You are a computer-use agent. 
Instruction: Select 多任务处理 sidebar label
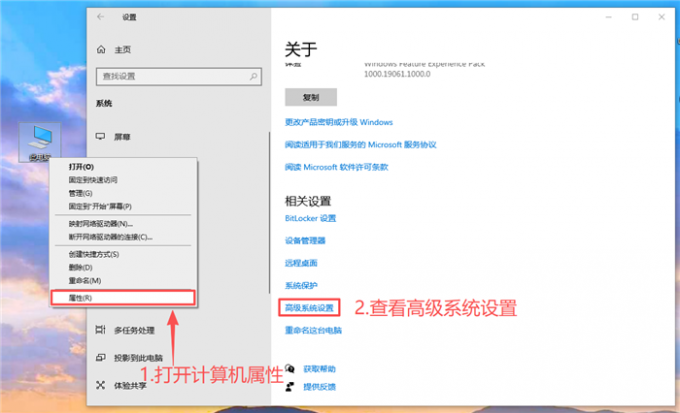point(134,331)
